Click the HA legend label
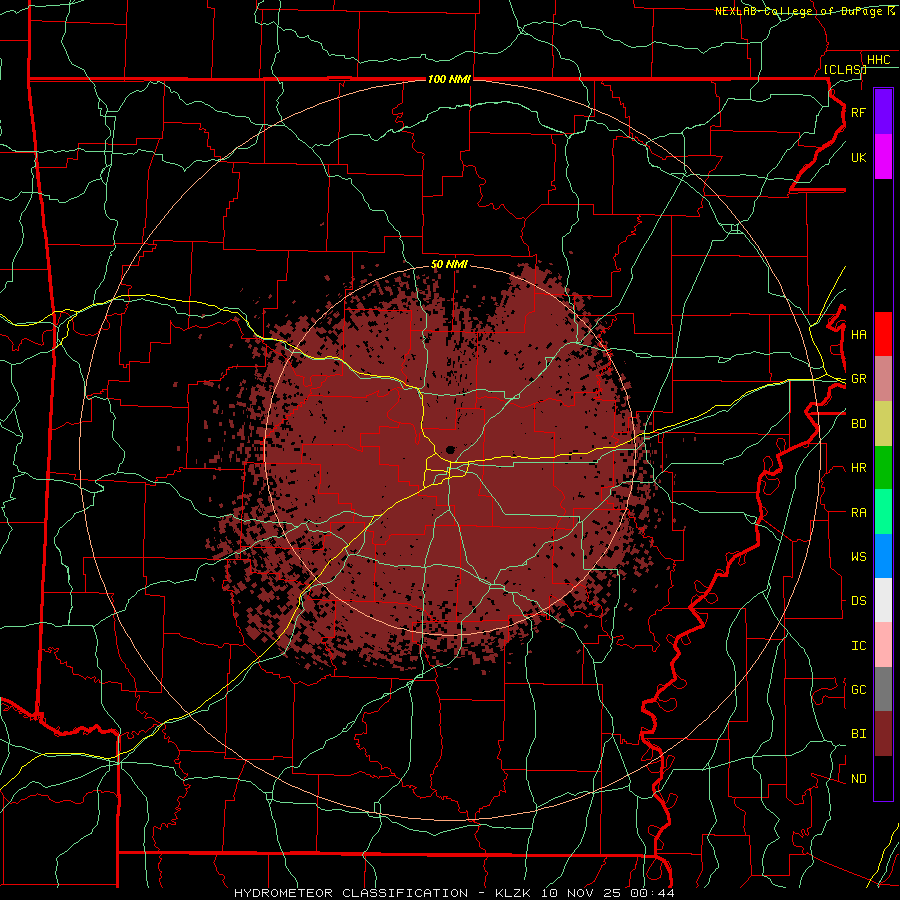 858,335
